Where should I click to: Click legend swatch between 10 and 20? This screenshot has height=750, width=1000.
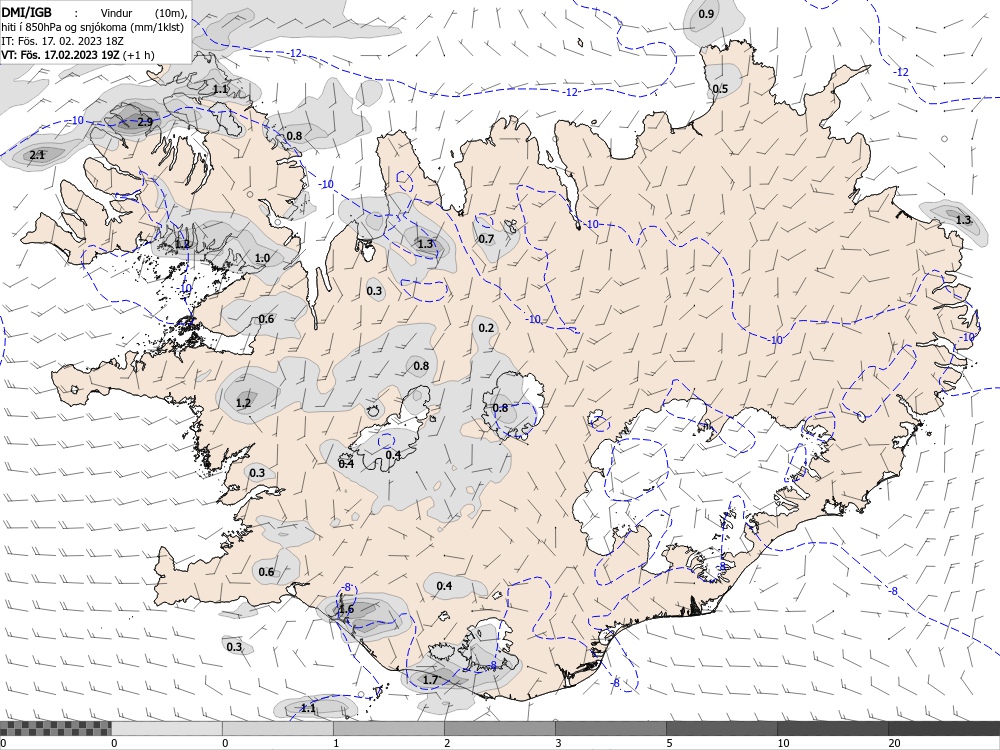click(x=832, y=728)
